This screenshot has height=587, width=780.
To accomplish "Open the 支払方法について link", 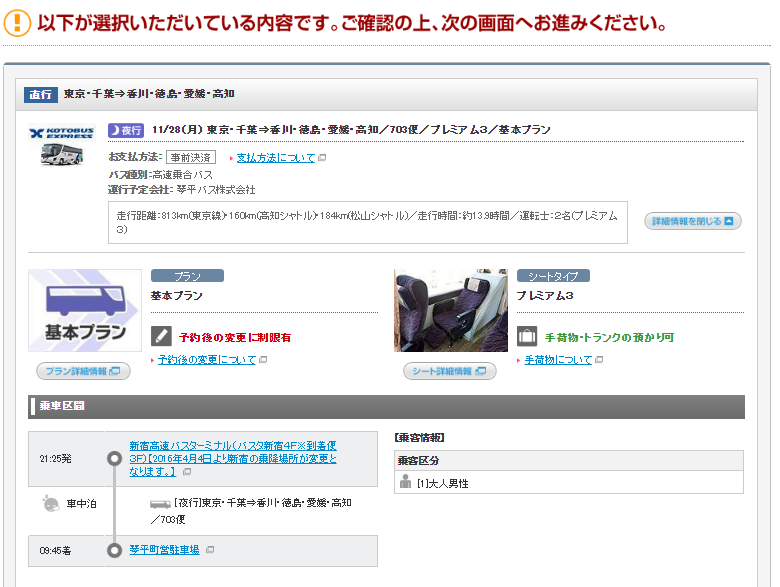I will [275, 158].
